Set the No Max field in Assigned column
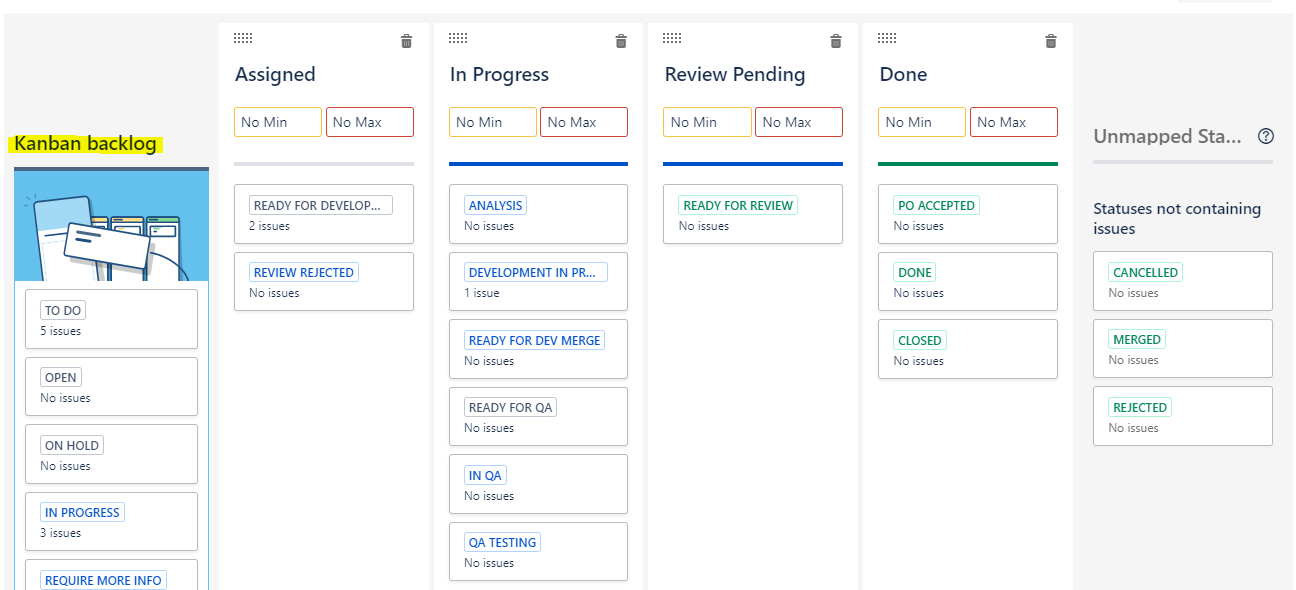This screenshot has width=1296, height=590. [x=370, y=122]
